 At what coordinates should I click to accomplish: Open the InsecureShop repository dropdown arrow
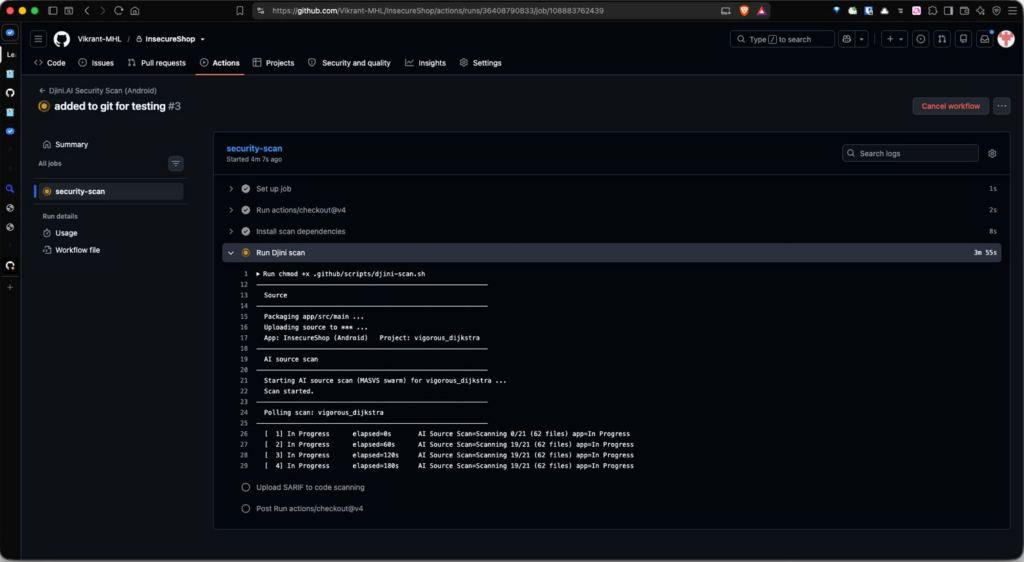pos(202,39)
